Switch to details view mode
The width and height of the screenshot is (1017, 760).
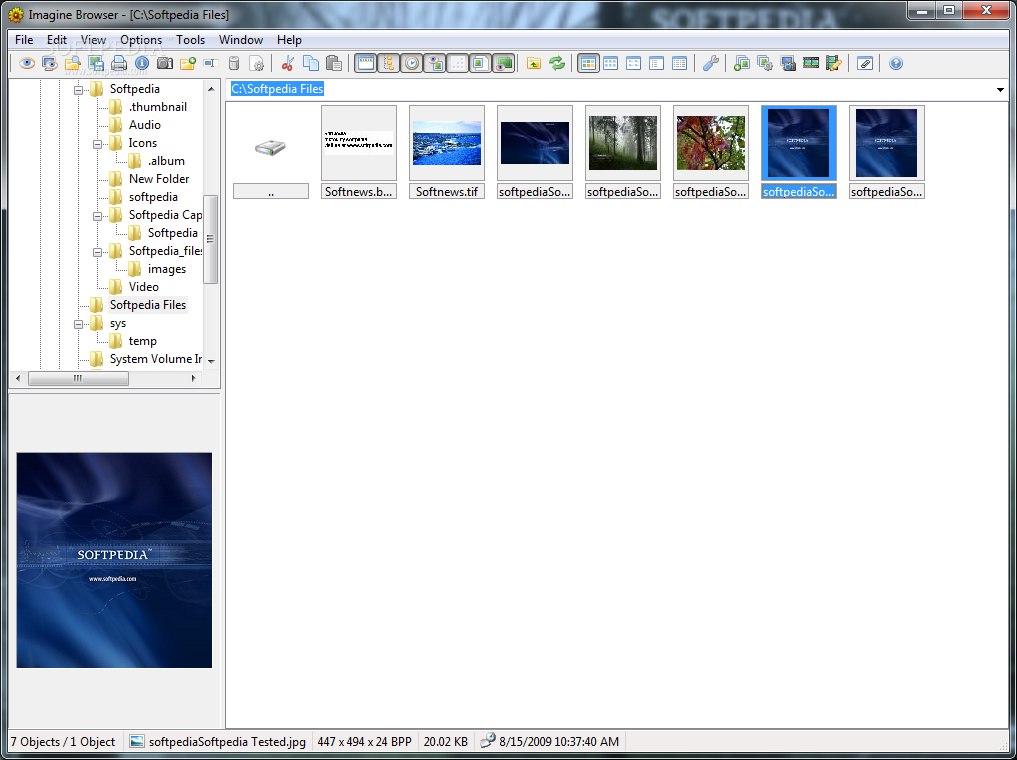[x=679, y=64]
